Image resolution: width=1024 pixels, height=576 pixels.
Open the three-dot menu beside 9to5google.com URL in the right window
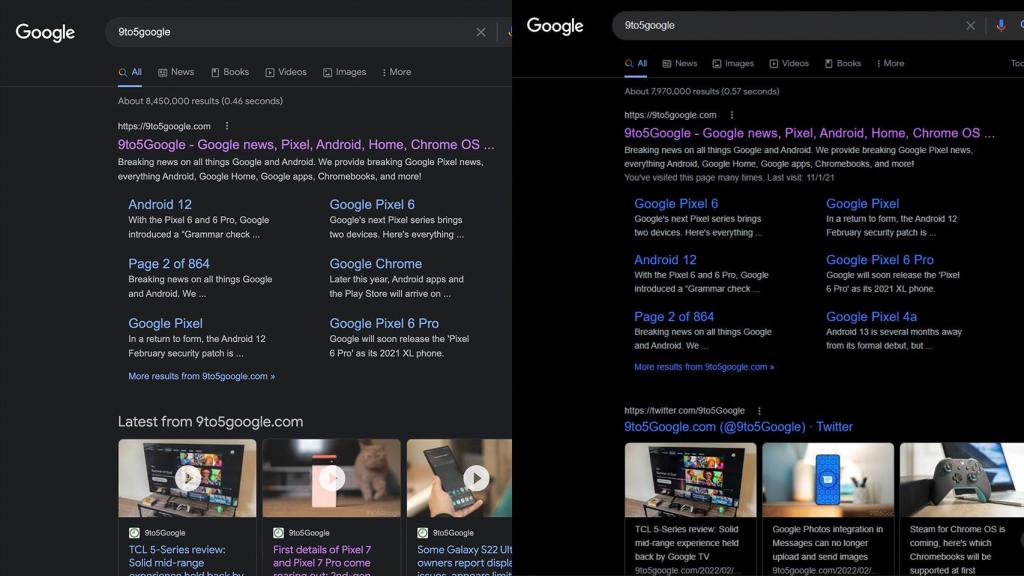[731, 115]
